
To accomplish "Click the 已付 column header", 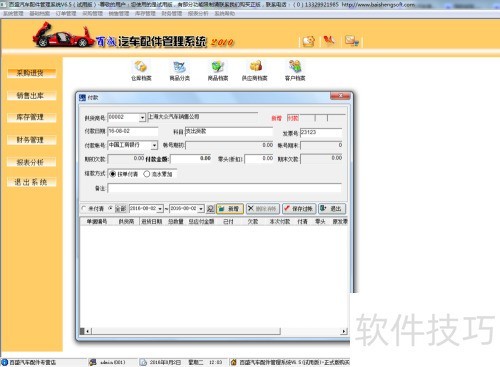I will (x=228, y=221).
